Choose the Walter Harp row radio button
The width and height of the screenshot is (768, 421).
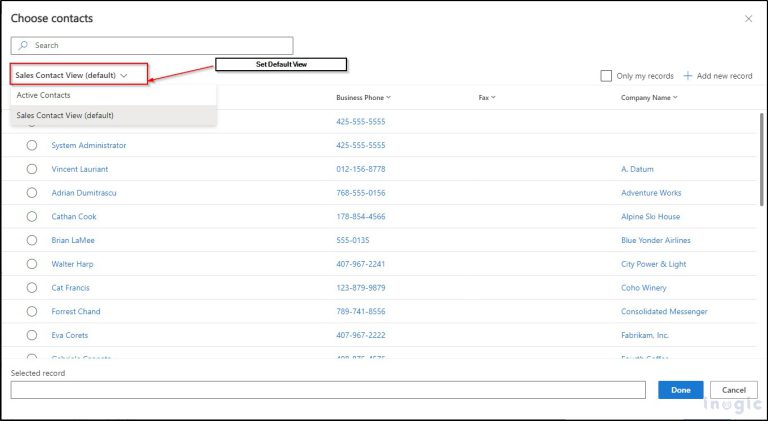(x=32, y=264)
